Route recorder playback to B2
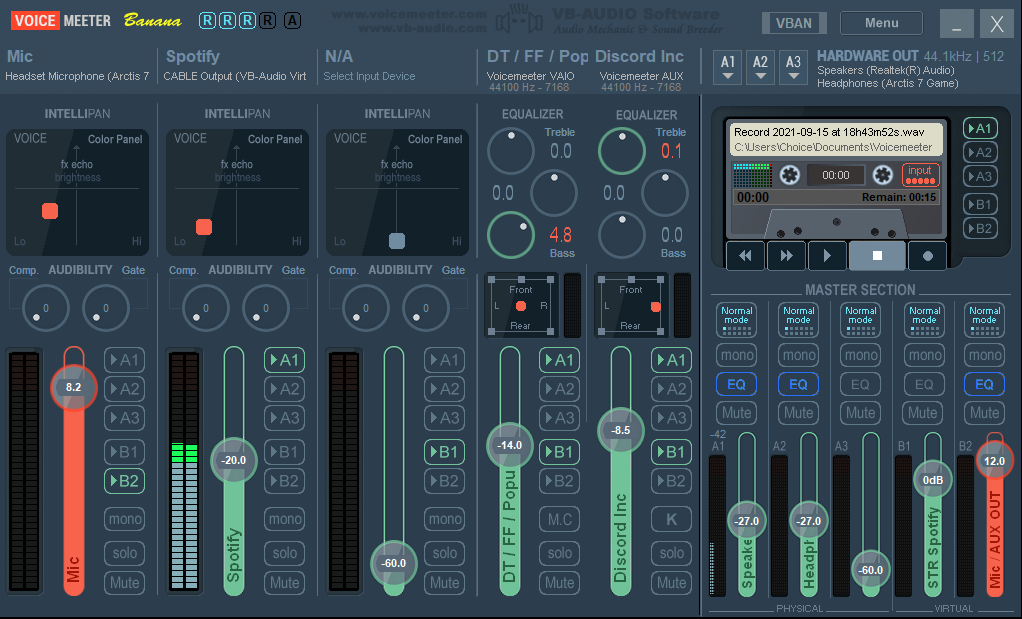1022x619 pixels. 980,229
